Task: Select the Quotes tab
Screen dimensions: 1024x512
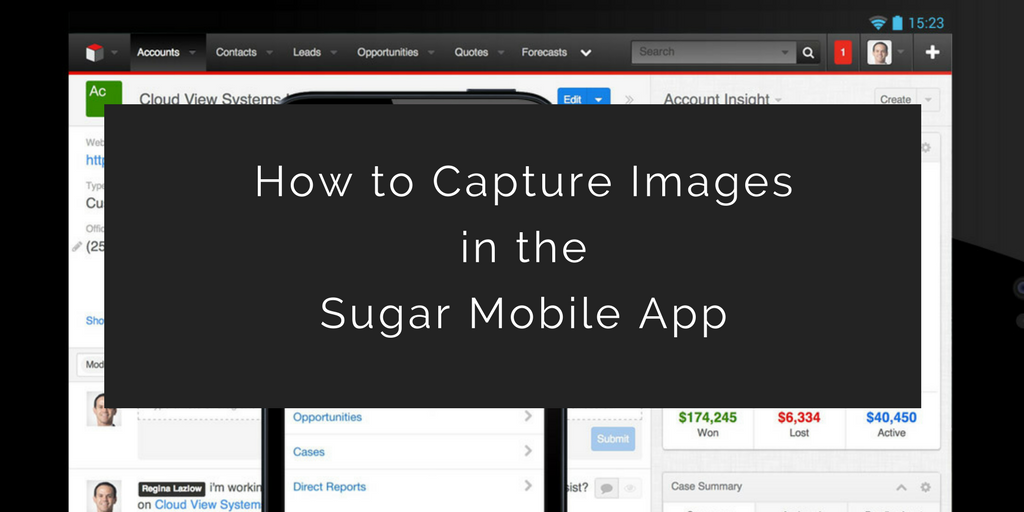Action: (x=472, y=52)
